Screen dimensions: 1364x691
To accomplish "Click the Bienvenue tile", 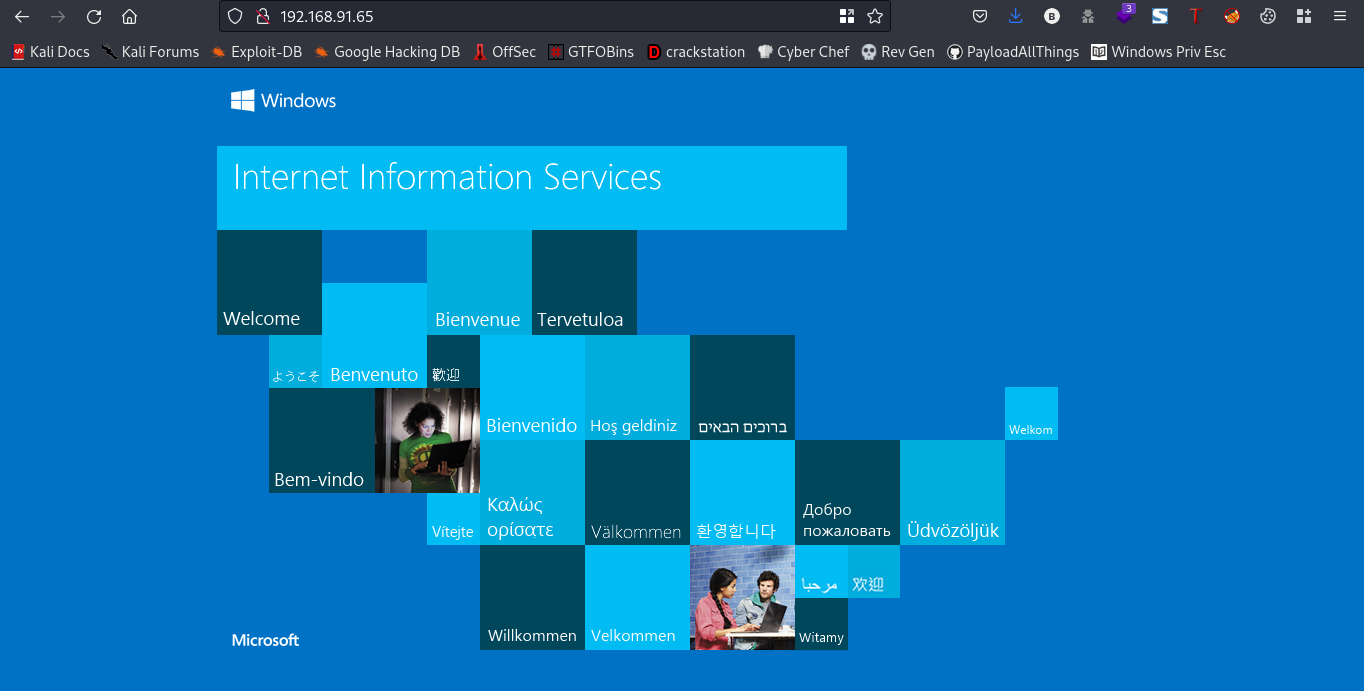I will tap(479, 282).
